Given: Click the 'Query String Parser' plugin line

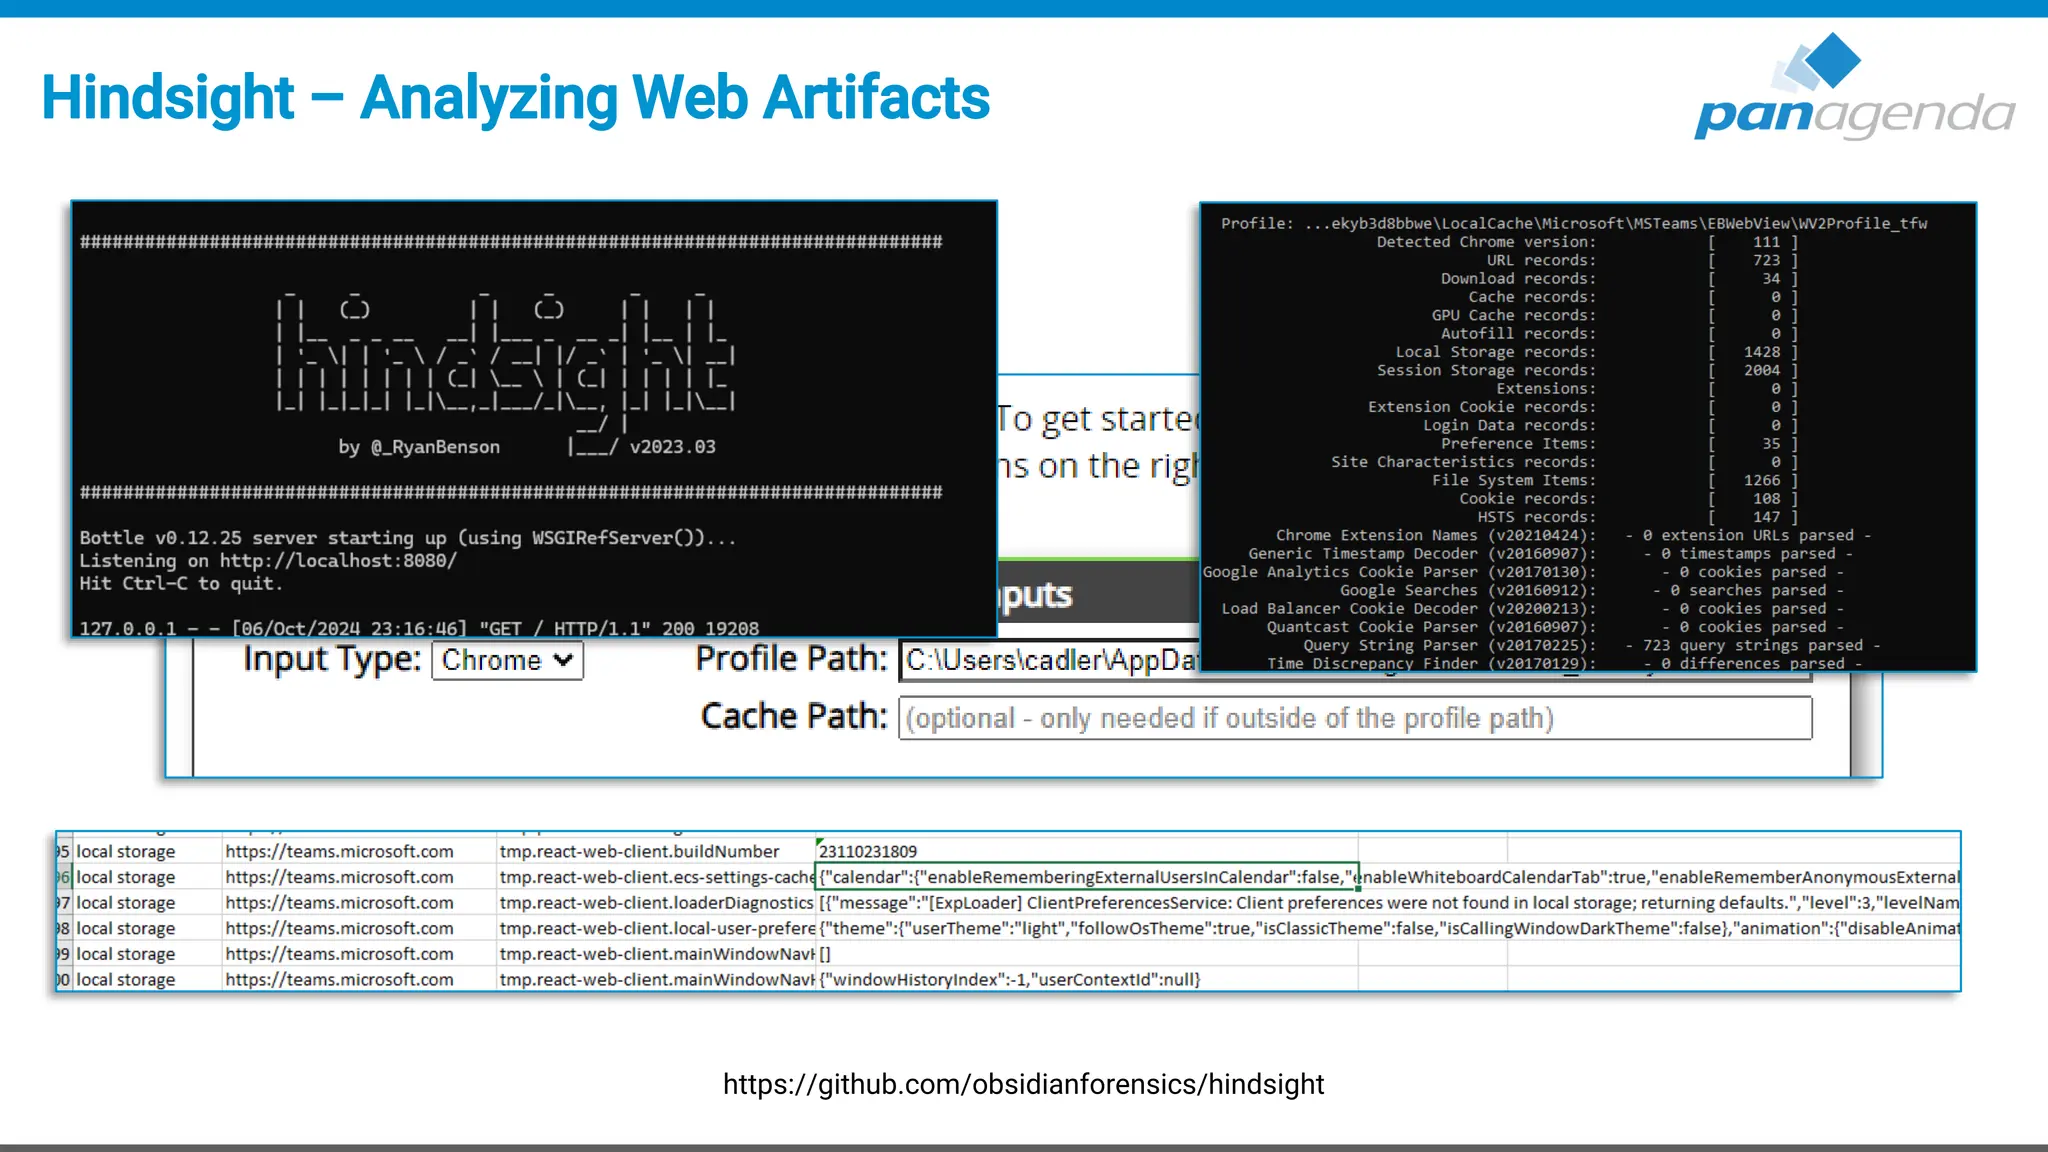Looking at the screenshot, I should tap(1592, 645).
